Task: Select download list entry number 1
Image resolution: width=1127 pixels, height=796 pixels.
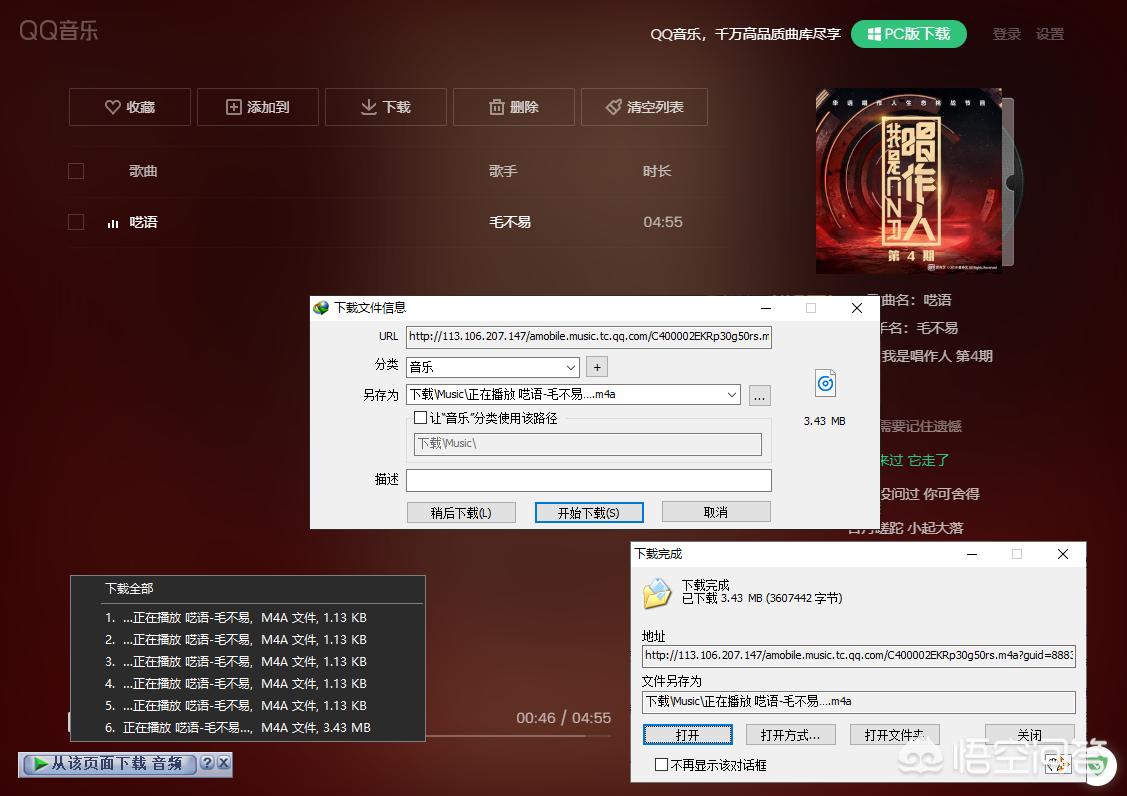Action: coord(247,618)
